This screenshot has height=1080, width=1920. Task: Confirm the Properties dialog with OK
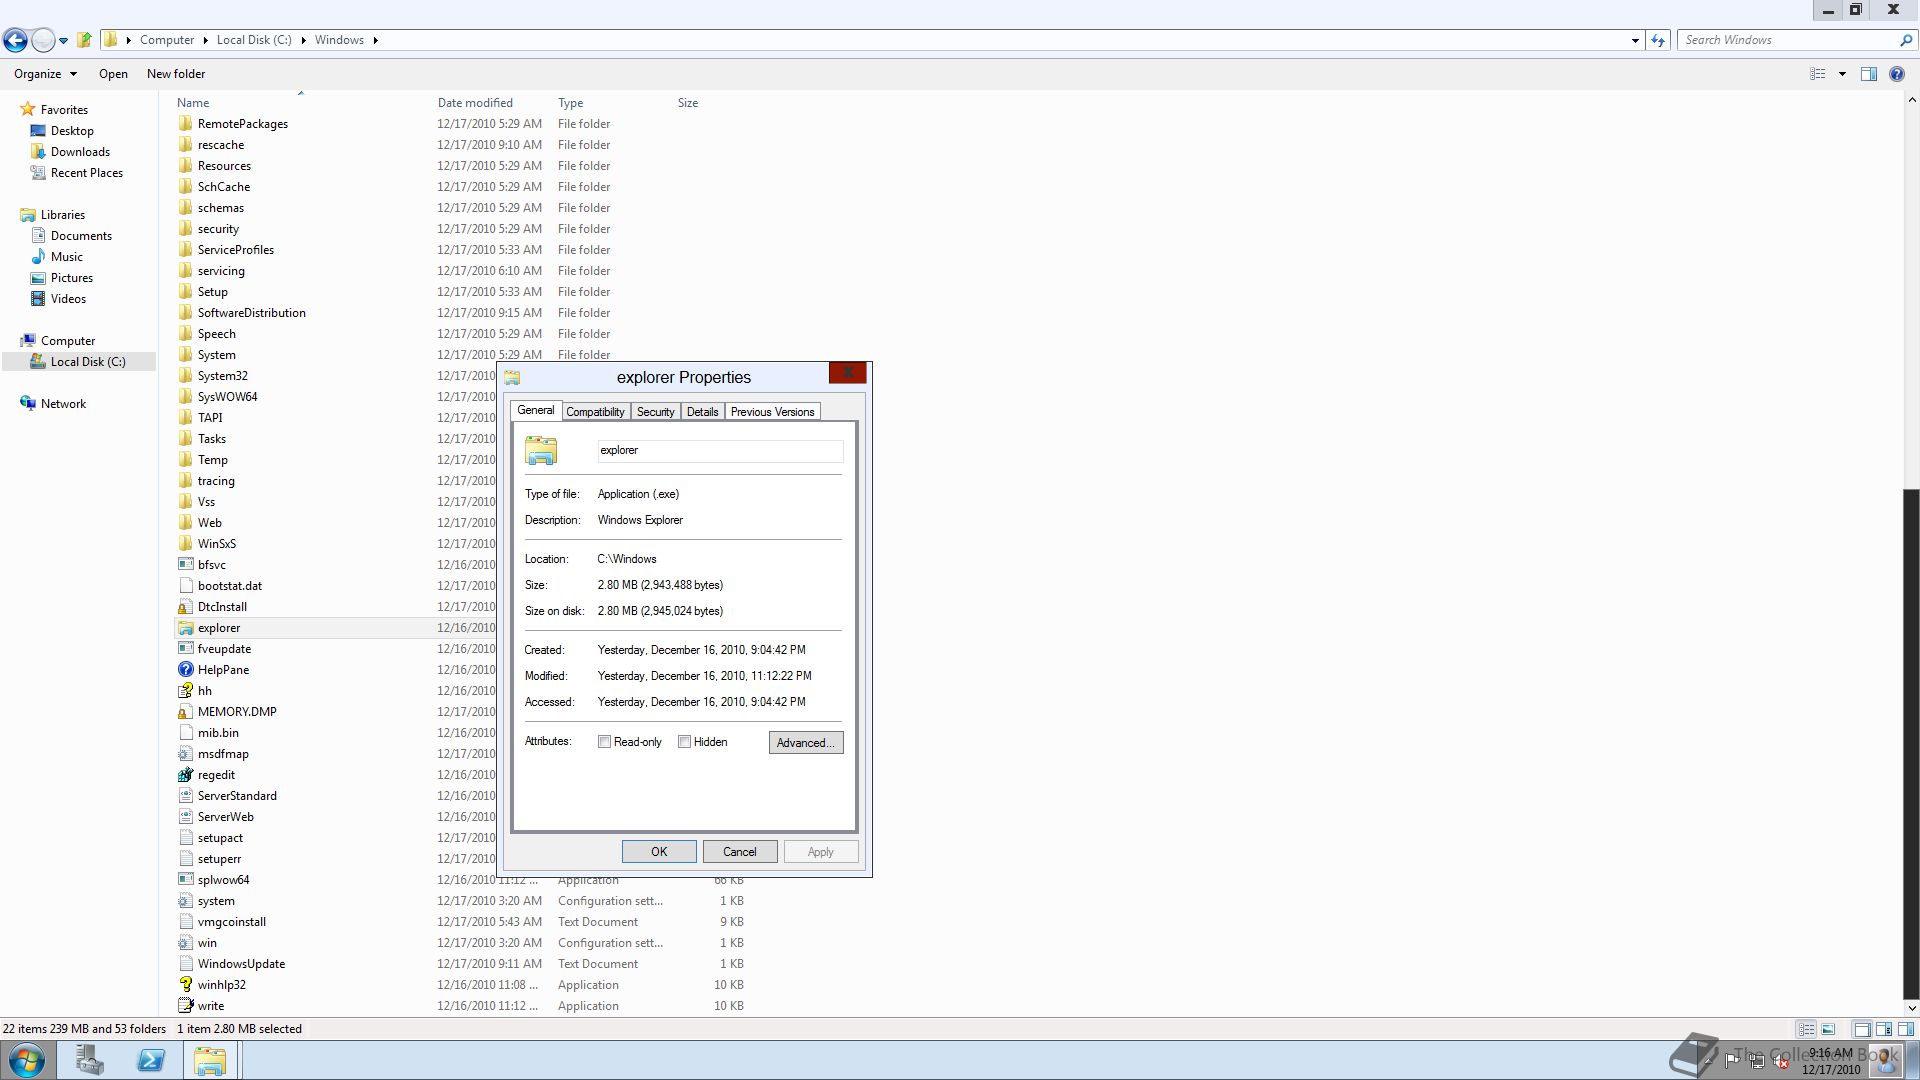[x=659, y=852]
